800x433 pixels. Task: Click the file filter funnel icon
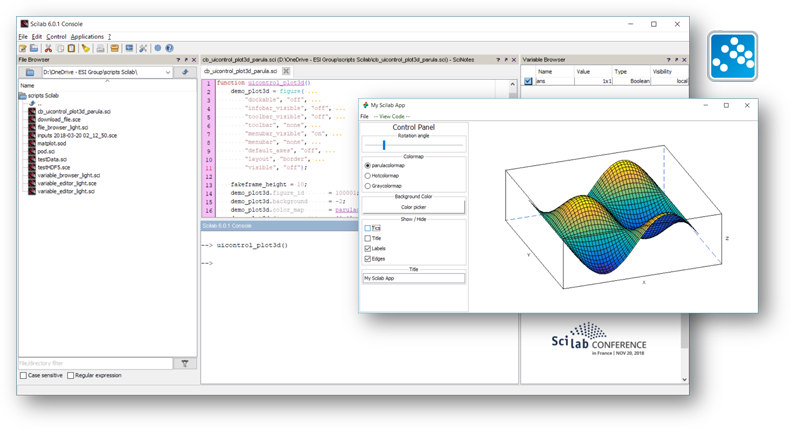pos(185,363)
